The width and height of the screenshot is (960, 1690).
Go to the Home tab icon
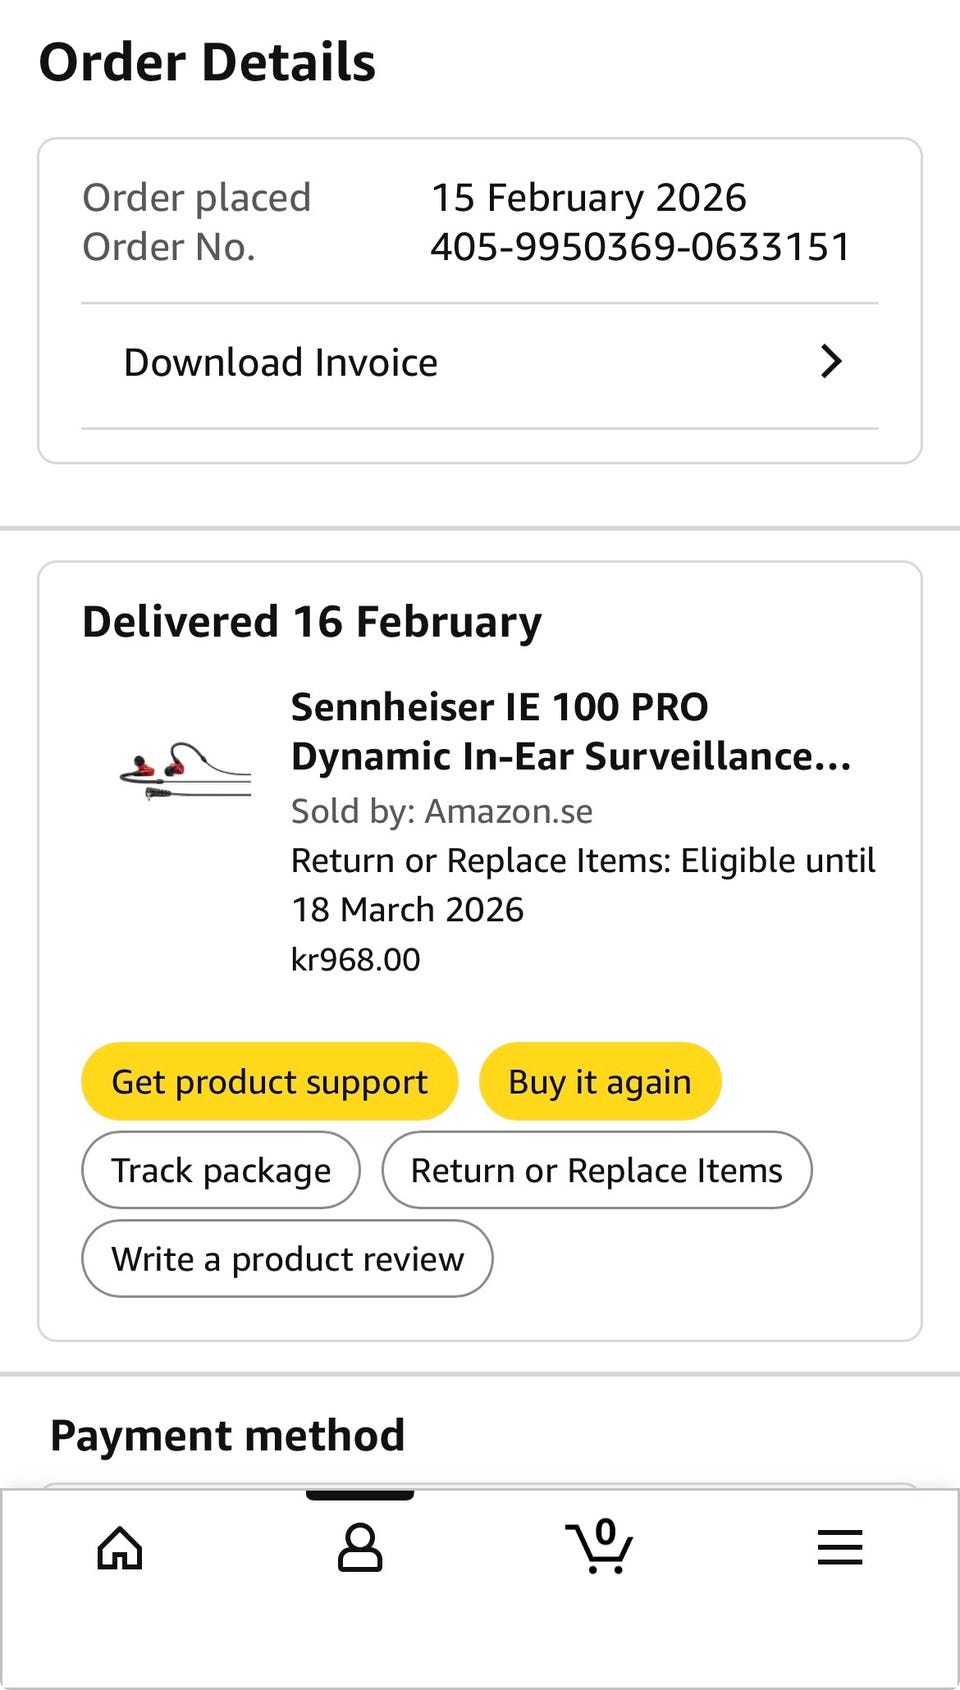click(120, 1548)
